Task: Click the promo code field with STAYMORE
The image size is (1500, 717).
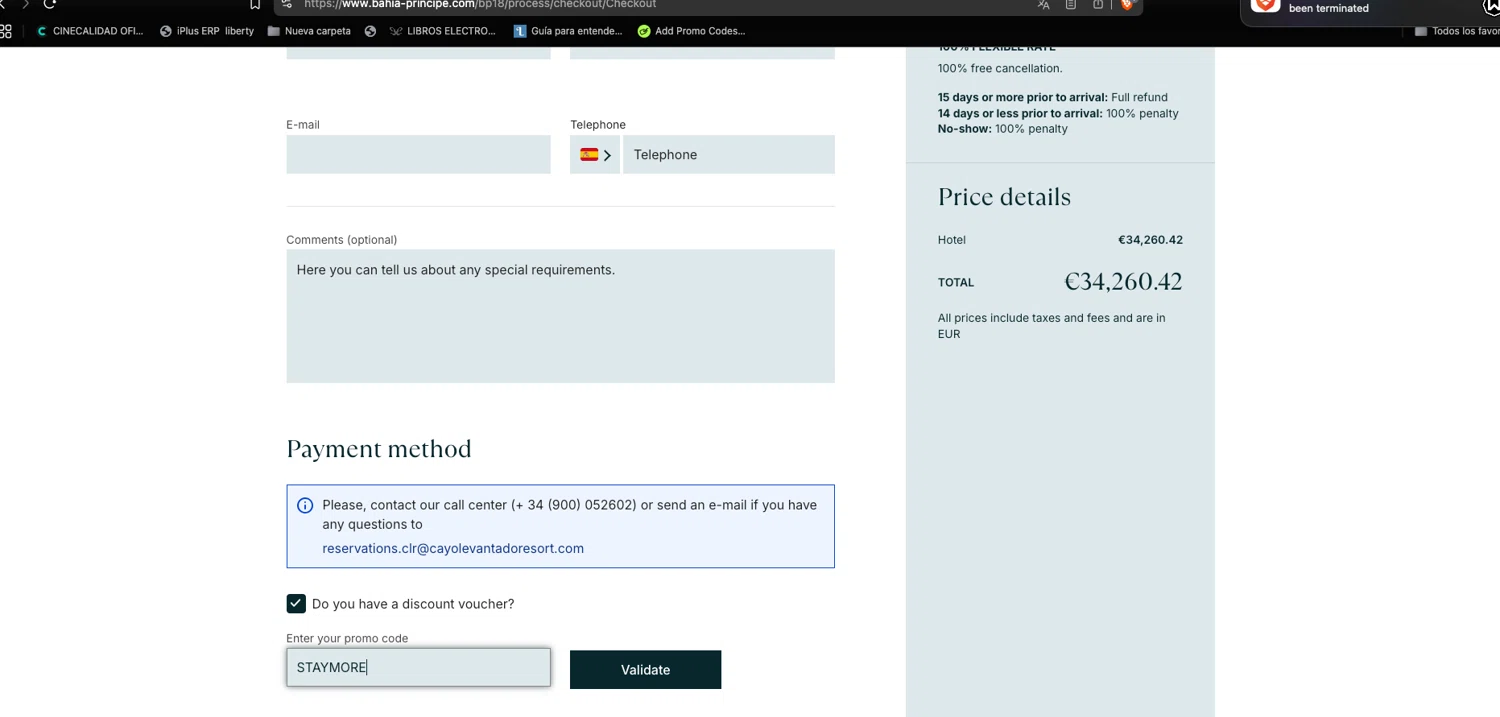Action: 418,667
